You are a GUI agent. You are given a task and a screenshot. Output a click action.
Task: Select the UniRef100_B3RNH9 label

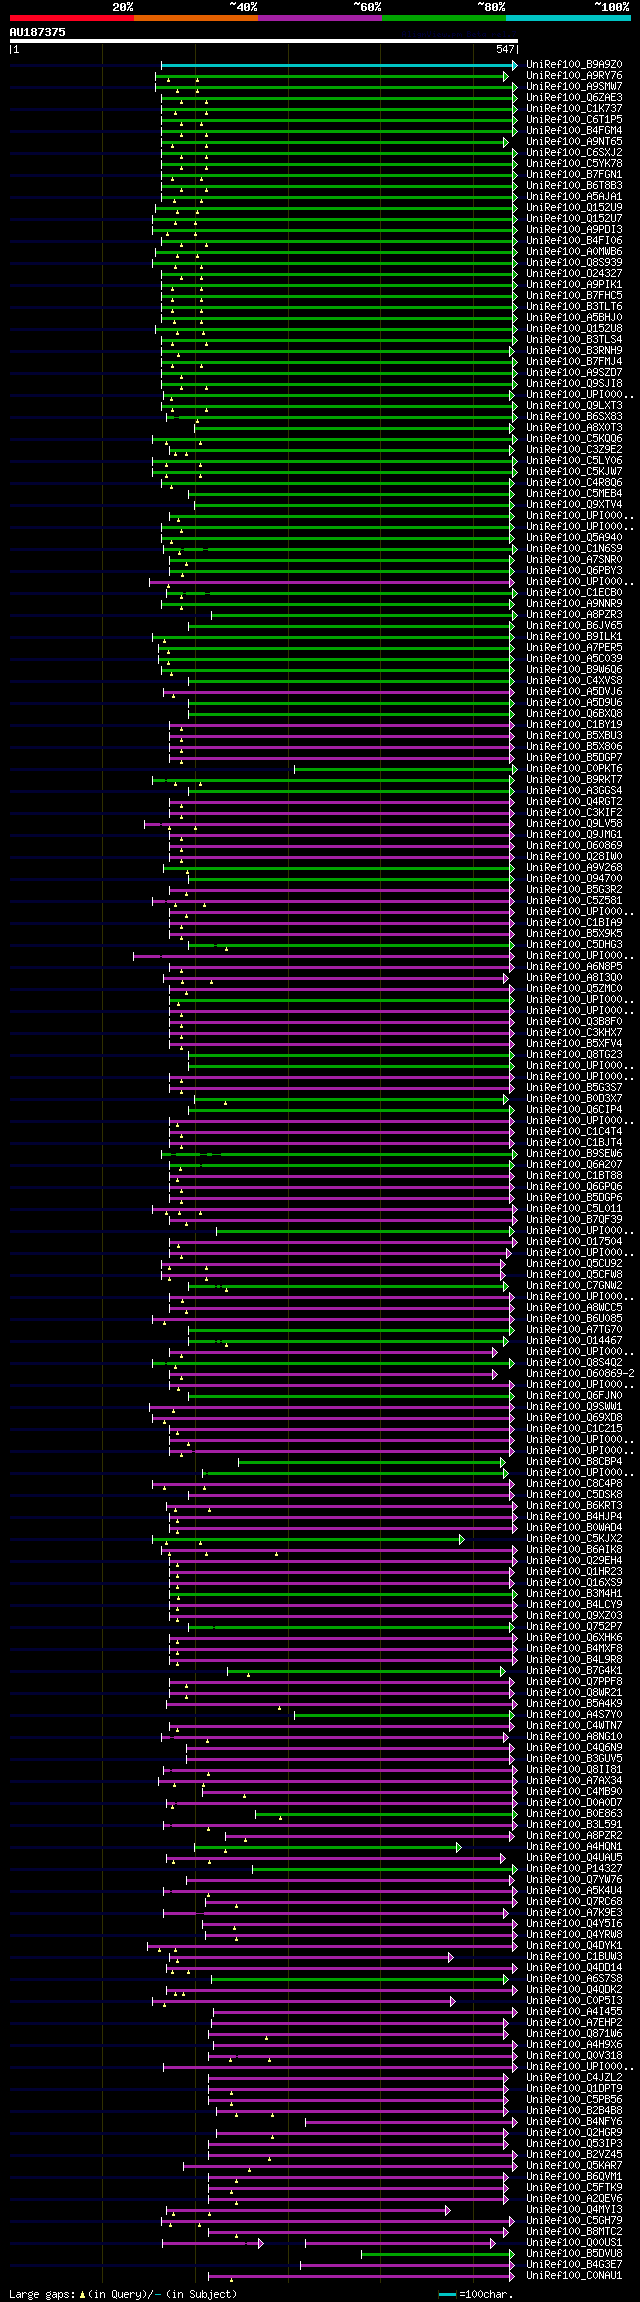pos(574,351)
